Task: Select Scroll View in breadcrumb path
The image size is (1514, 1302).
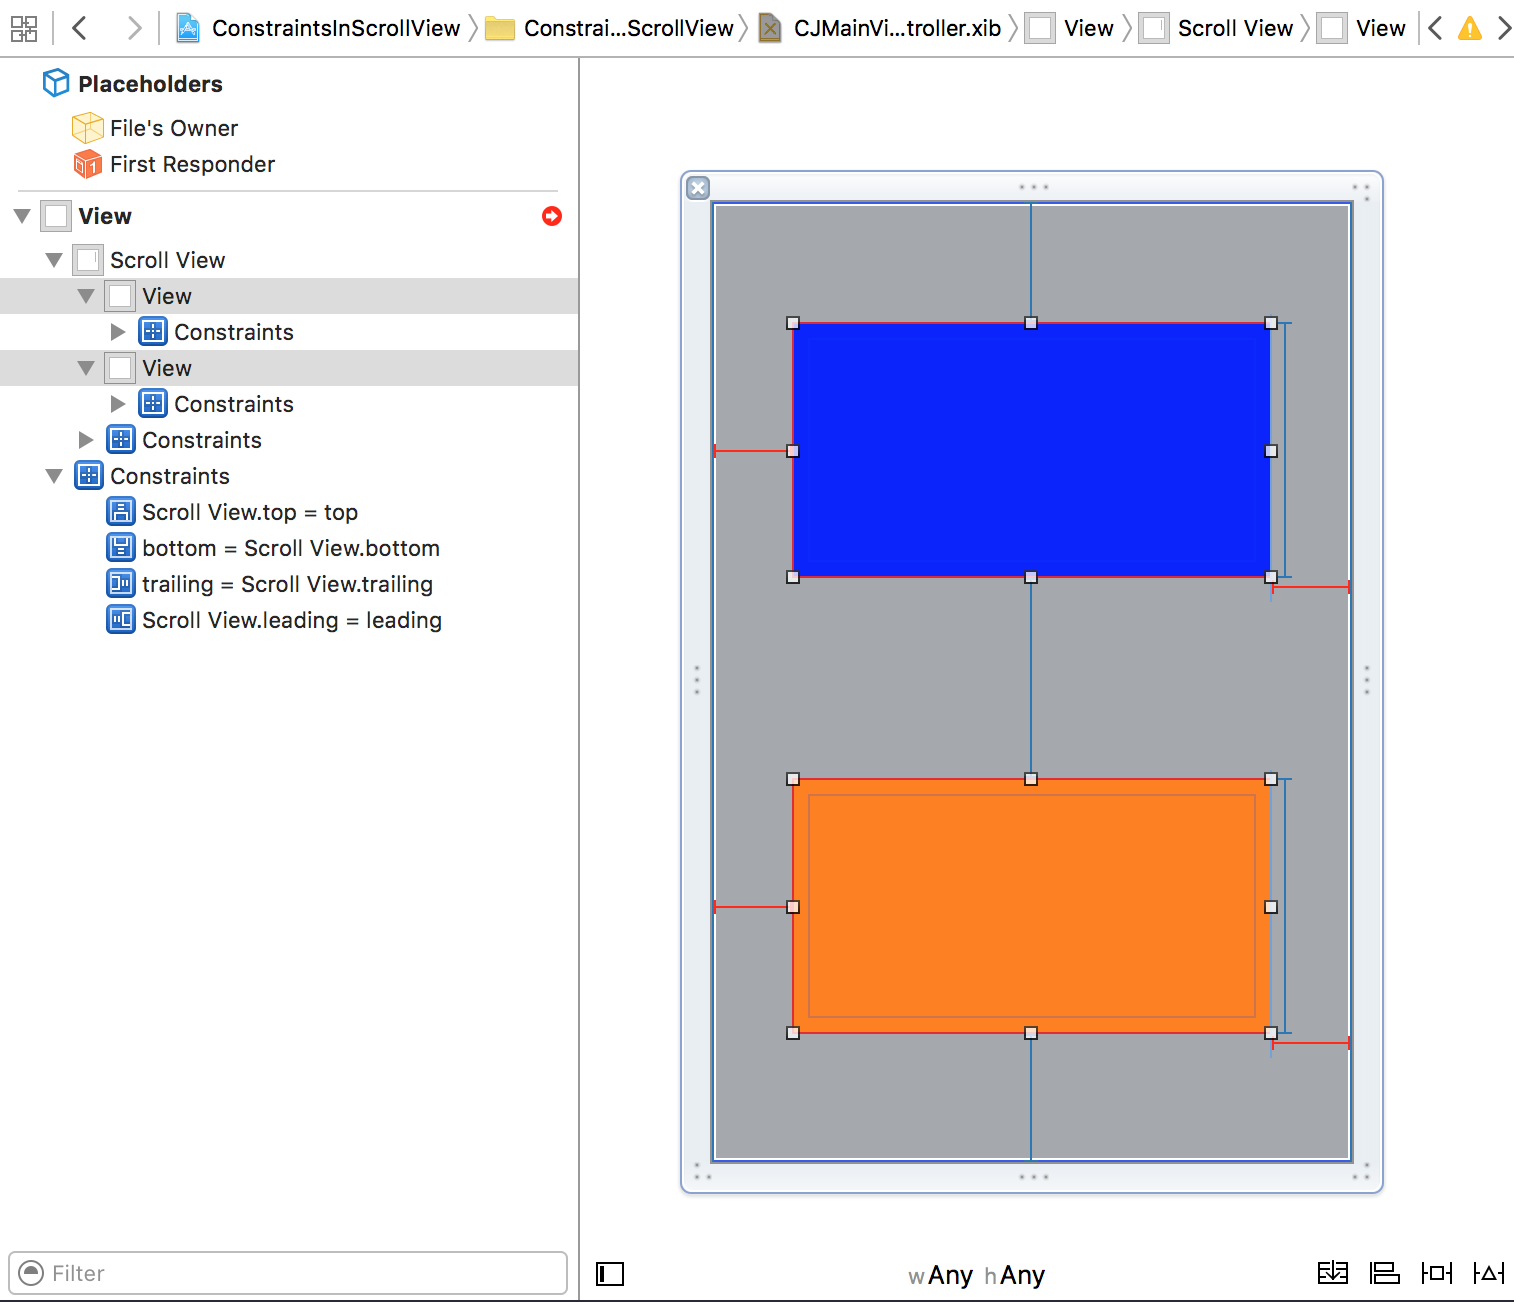Action: tap(1234, 28)
